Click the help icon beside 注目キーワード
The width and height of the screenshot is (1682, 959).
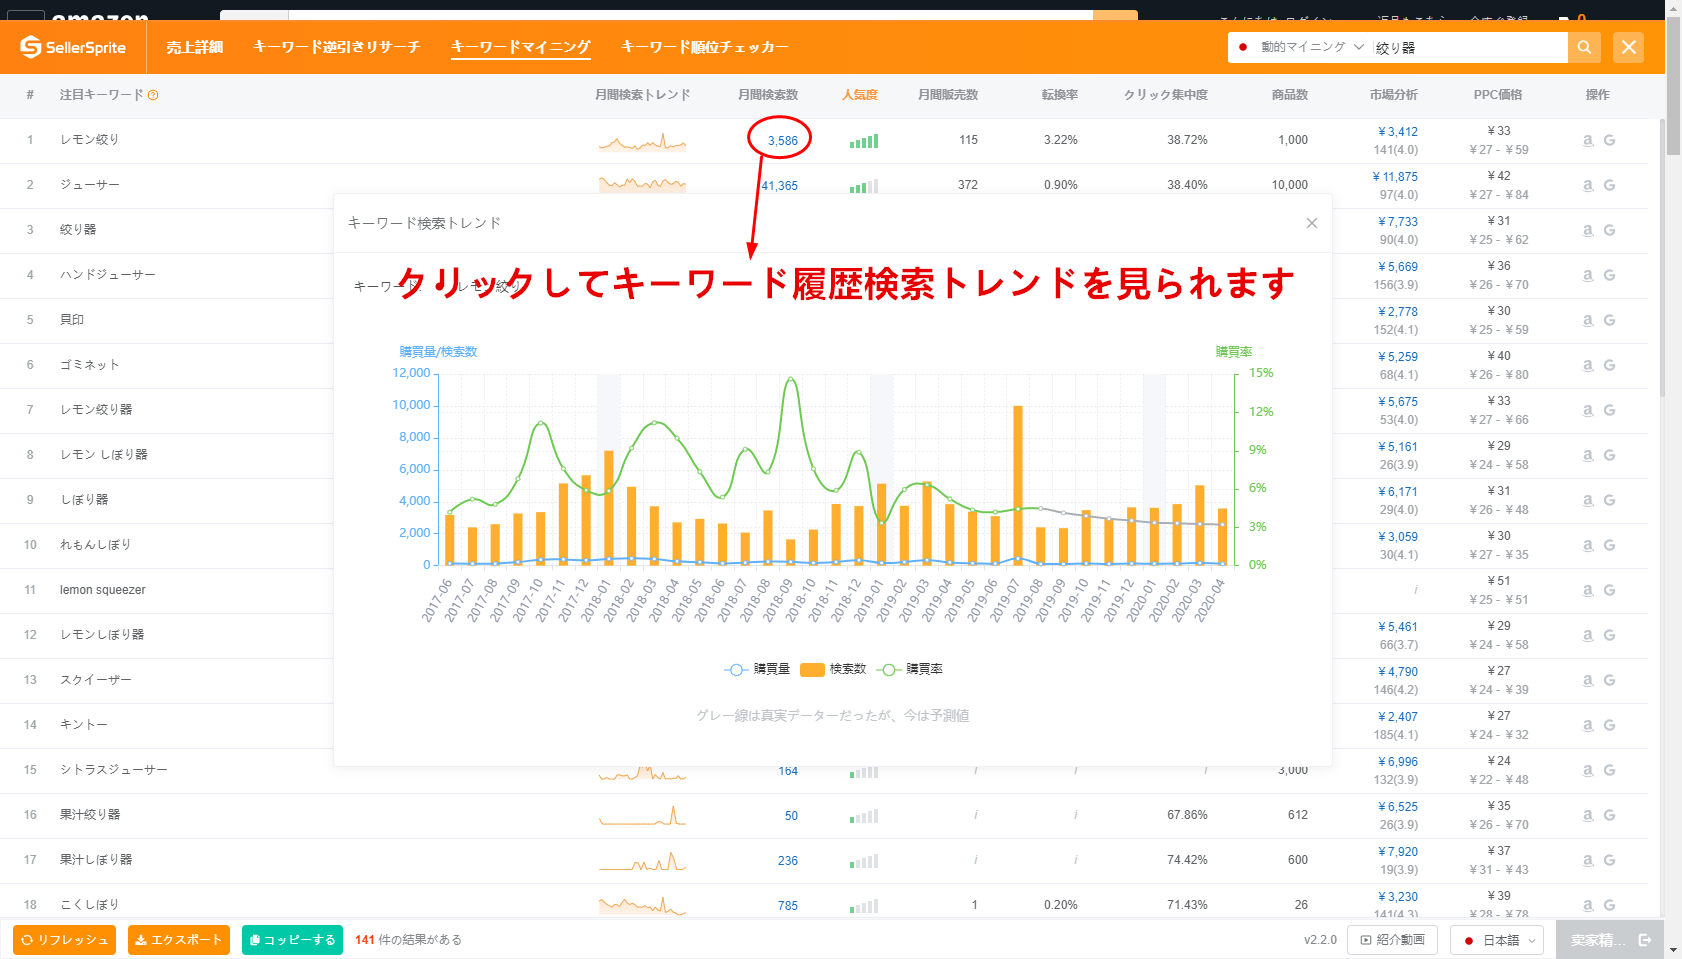tap(153, 95)
